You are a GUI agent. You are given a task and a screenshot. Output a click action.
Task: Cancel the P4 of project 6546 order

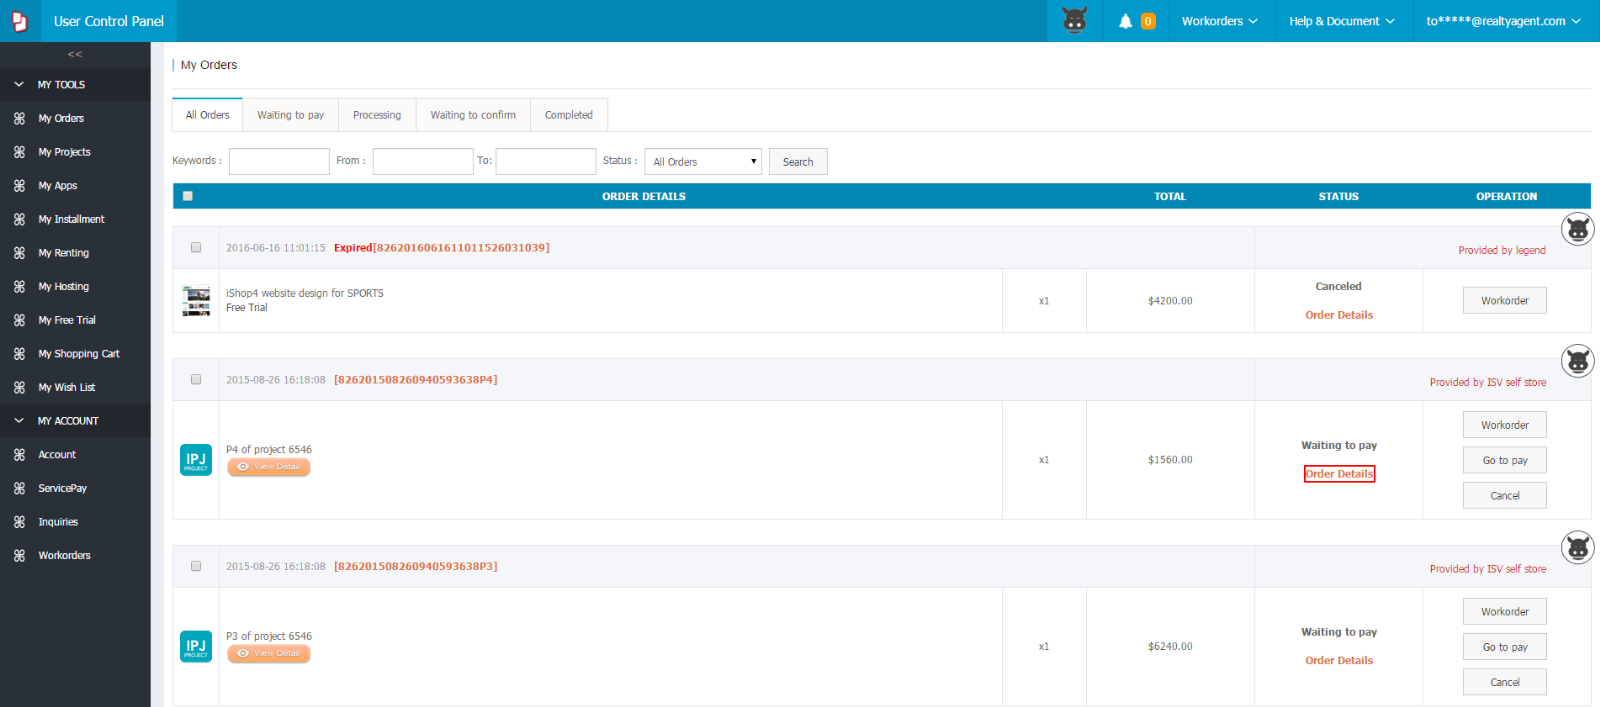1505,495
